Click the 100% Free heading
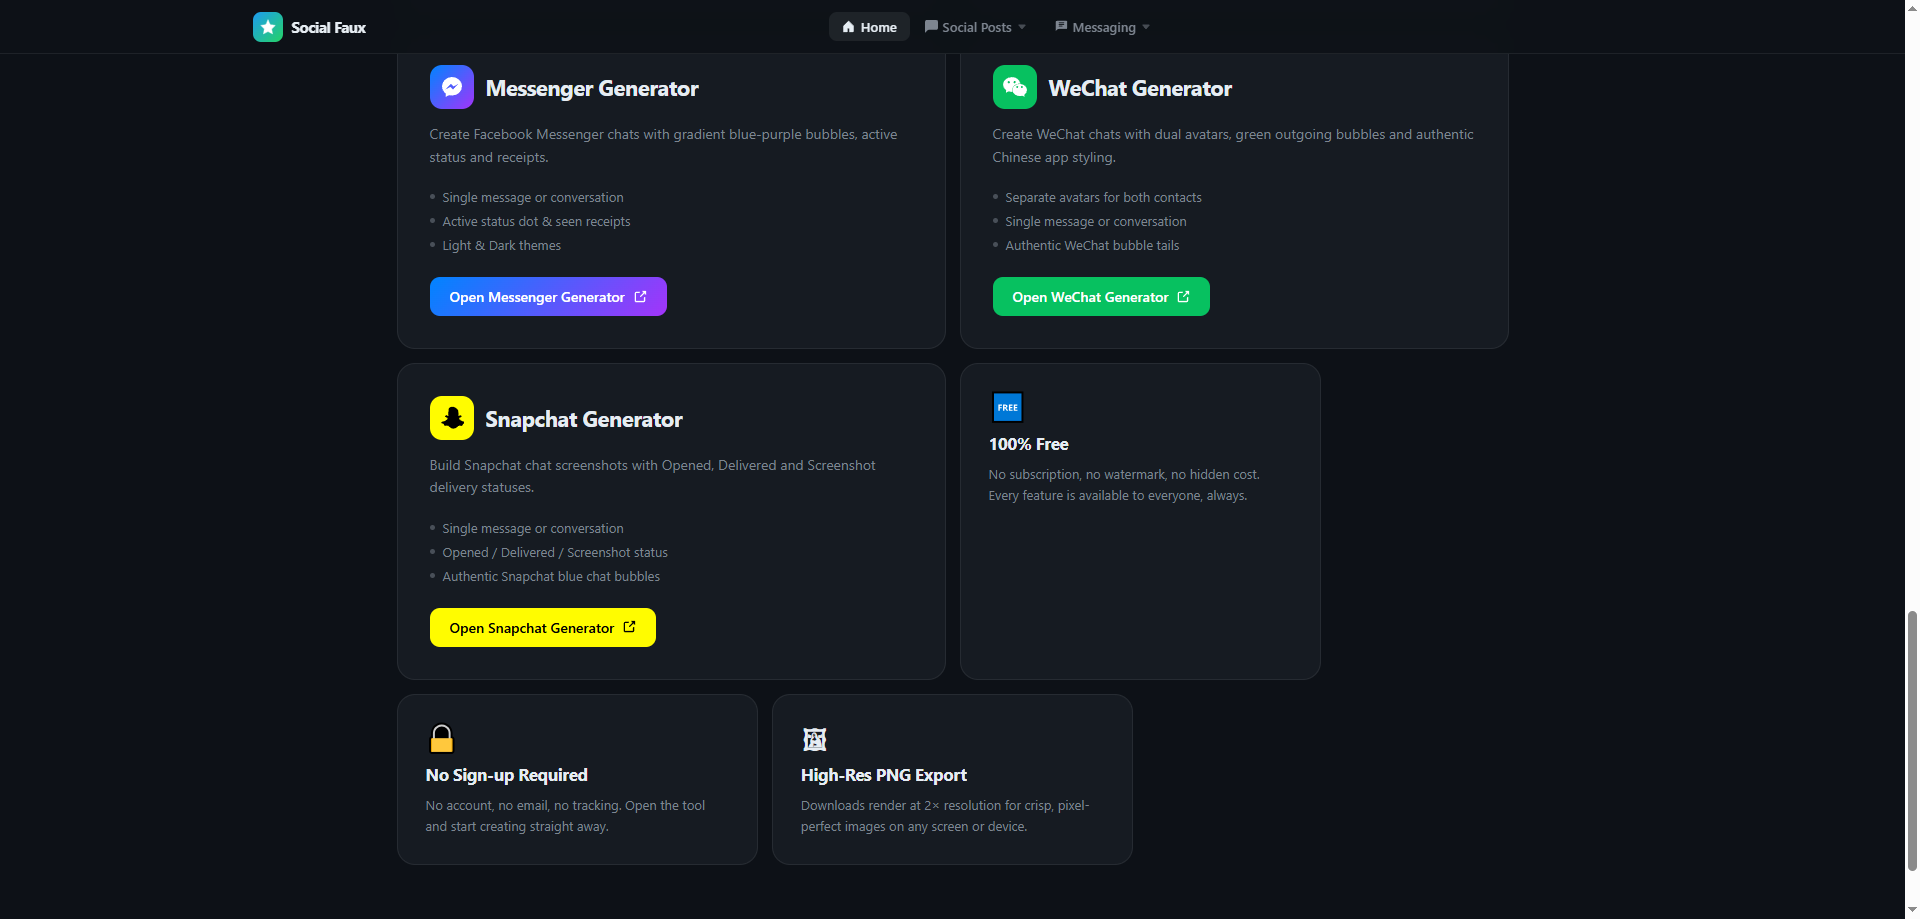This screenshot has width=1920, height=919. (1029, 444)
